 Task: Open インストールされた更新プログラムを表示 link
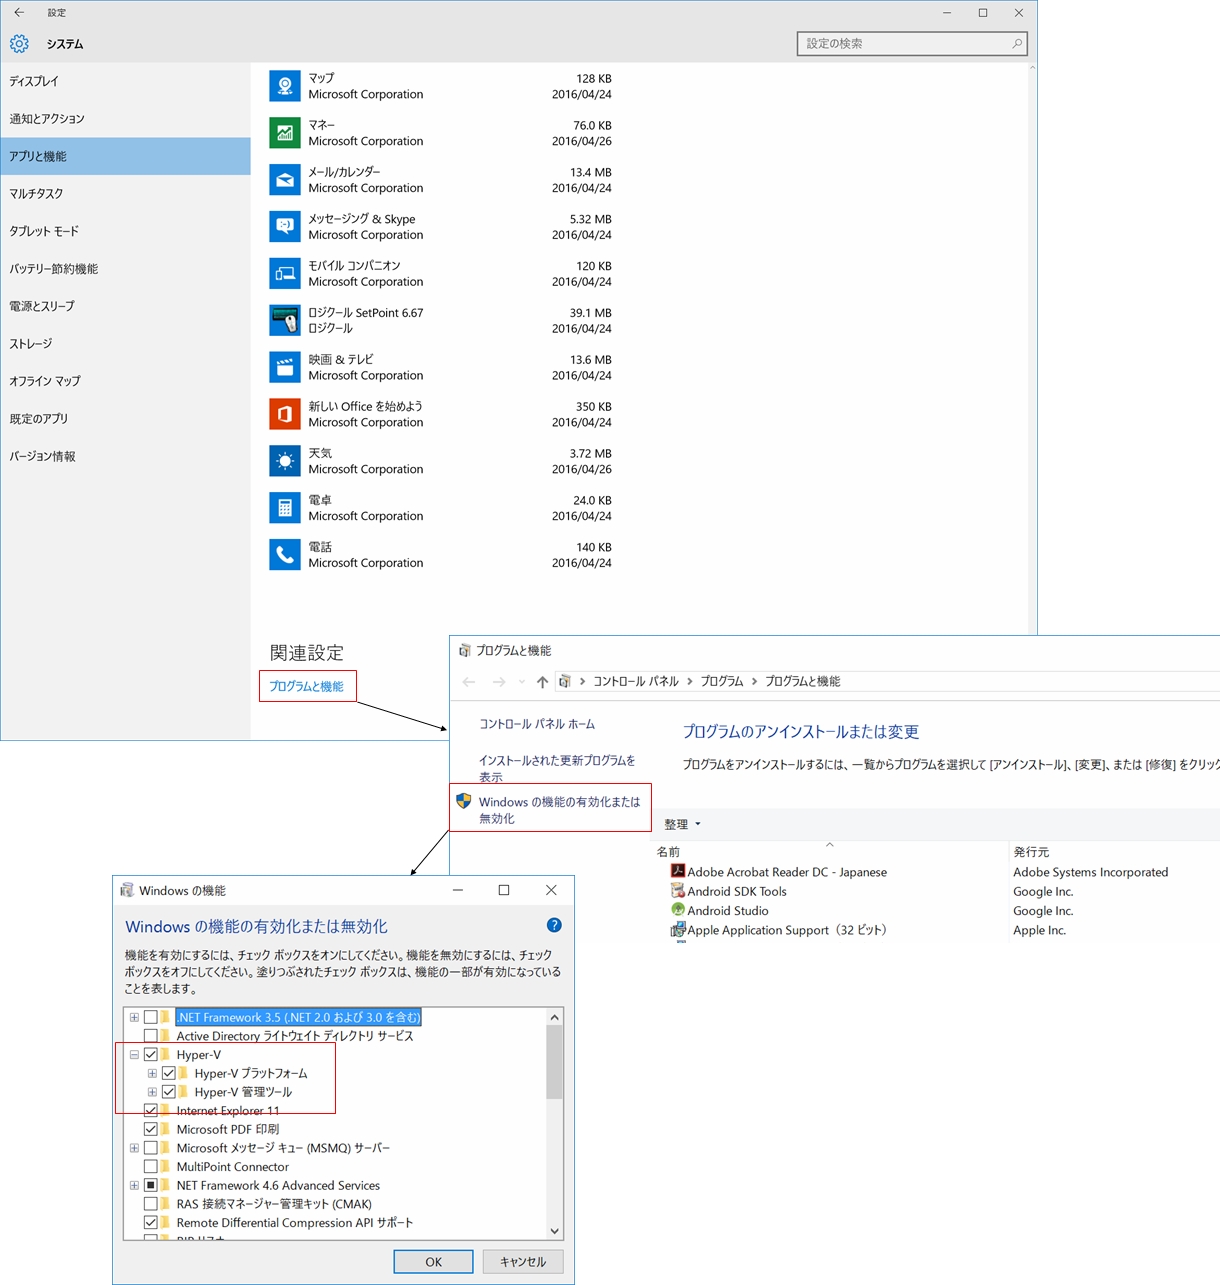click(x=557, y=768)
